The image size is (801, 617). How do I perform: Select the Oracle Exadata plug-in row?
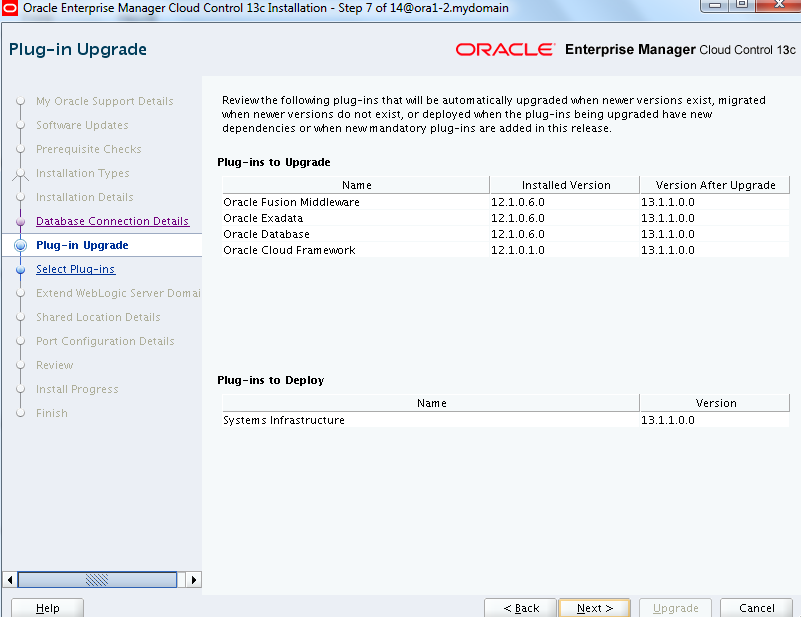pyautogui.click(x=263, y=218)
